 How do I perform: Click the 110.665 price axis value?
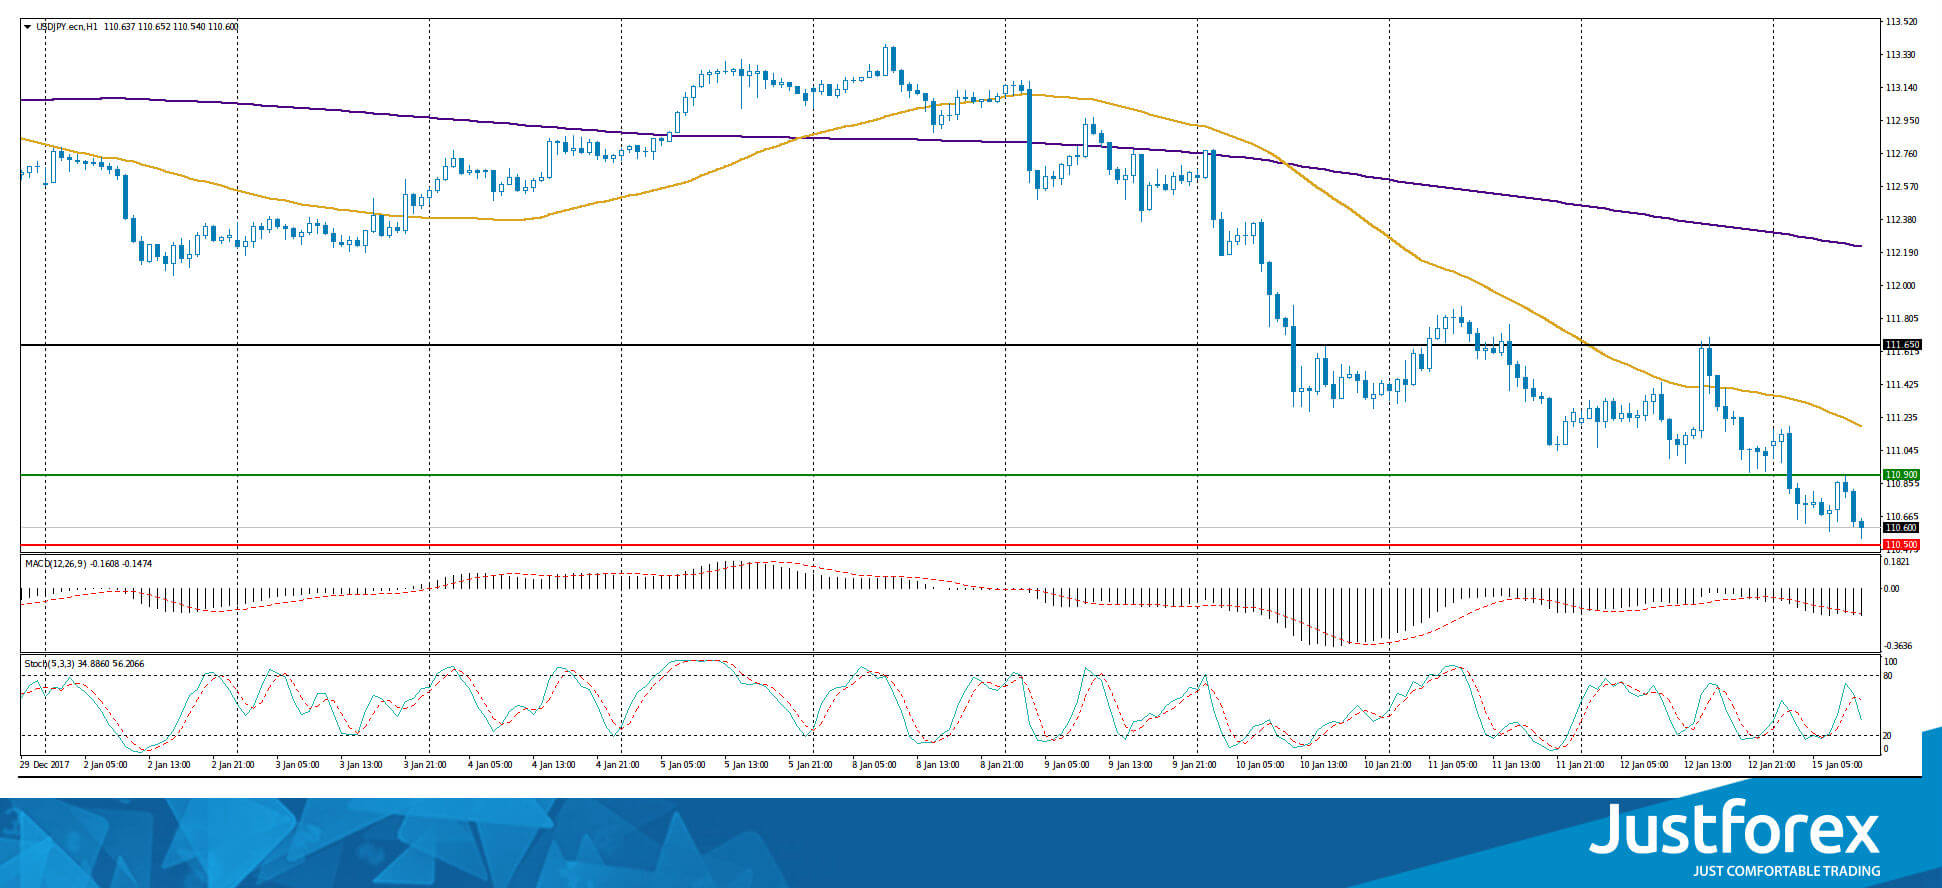click(x=1902, y=517)
